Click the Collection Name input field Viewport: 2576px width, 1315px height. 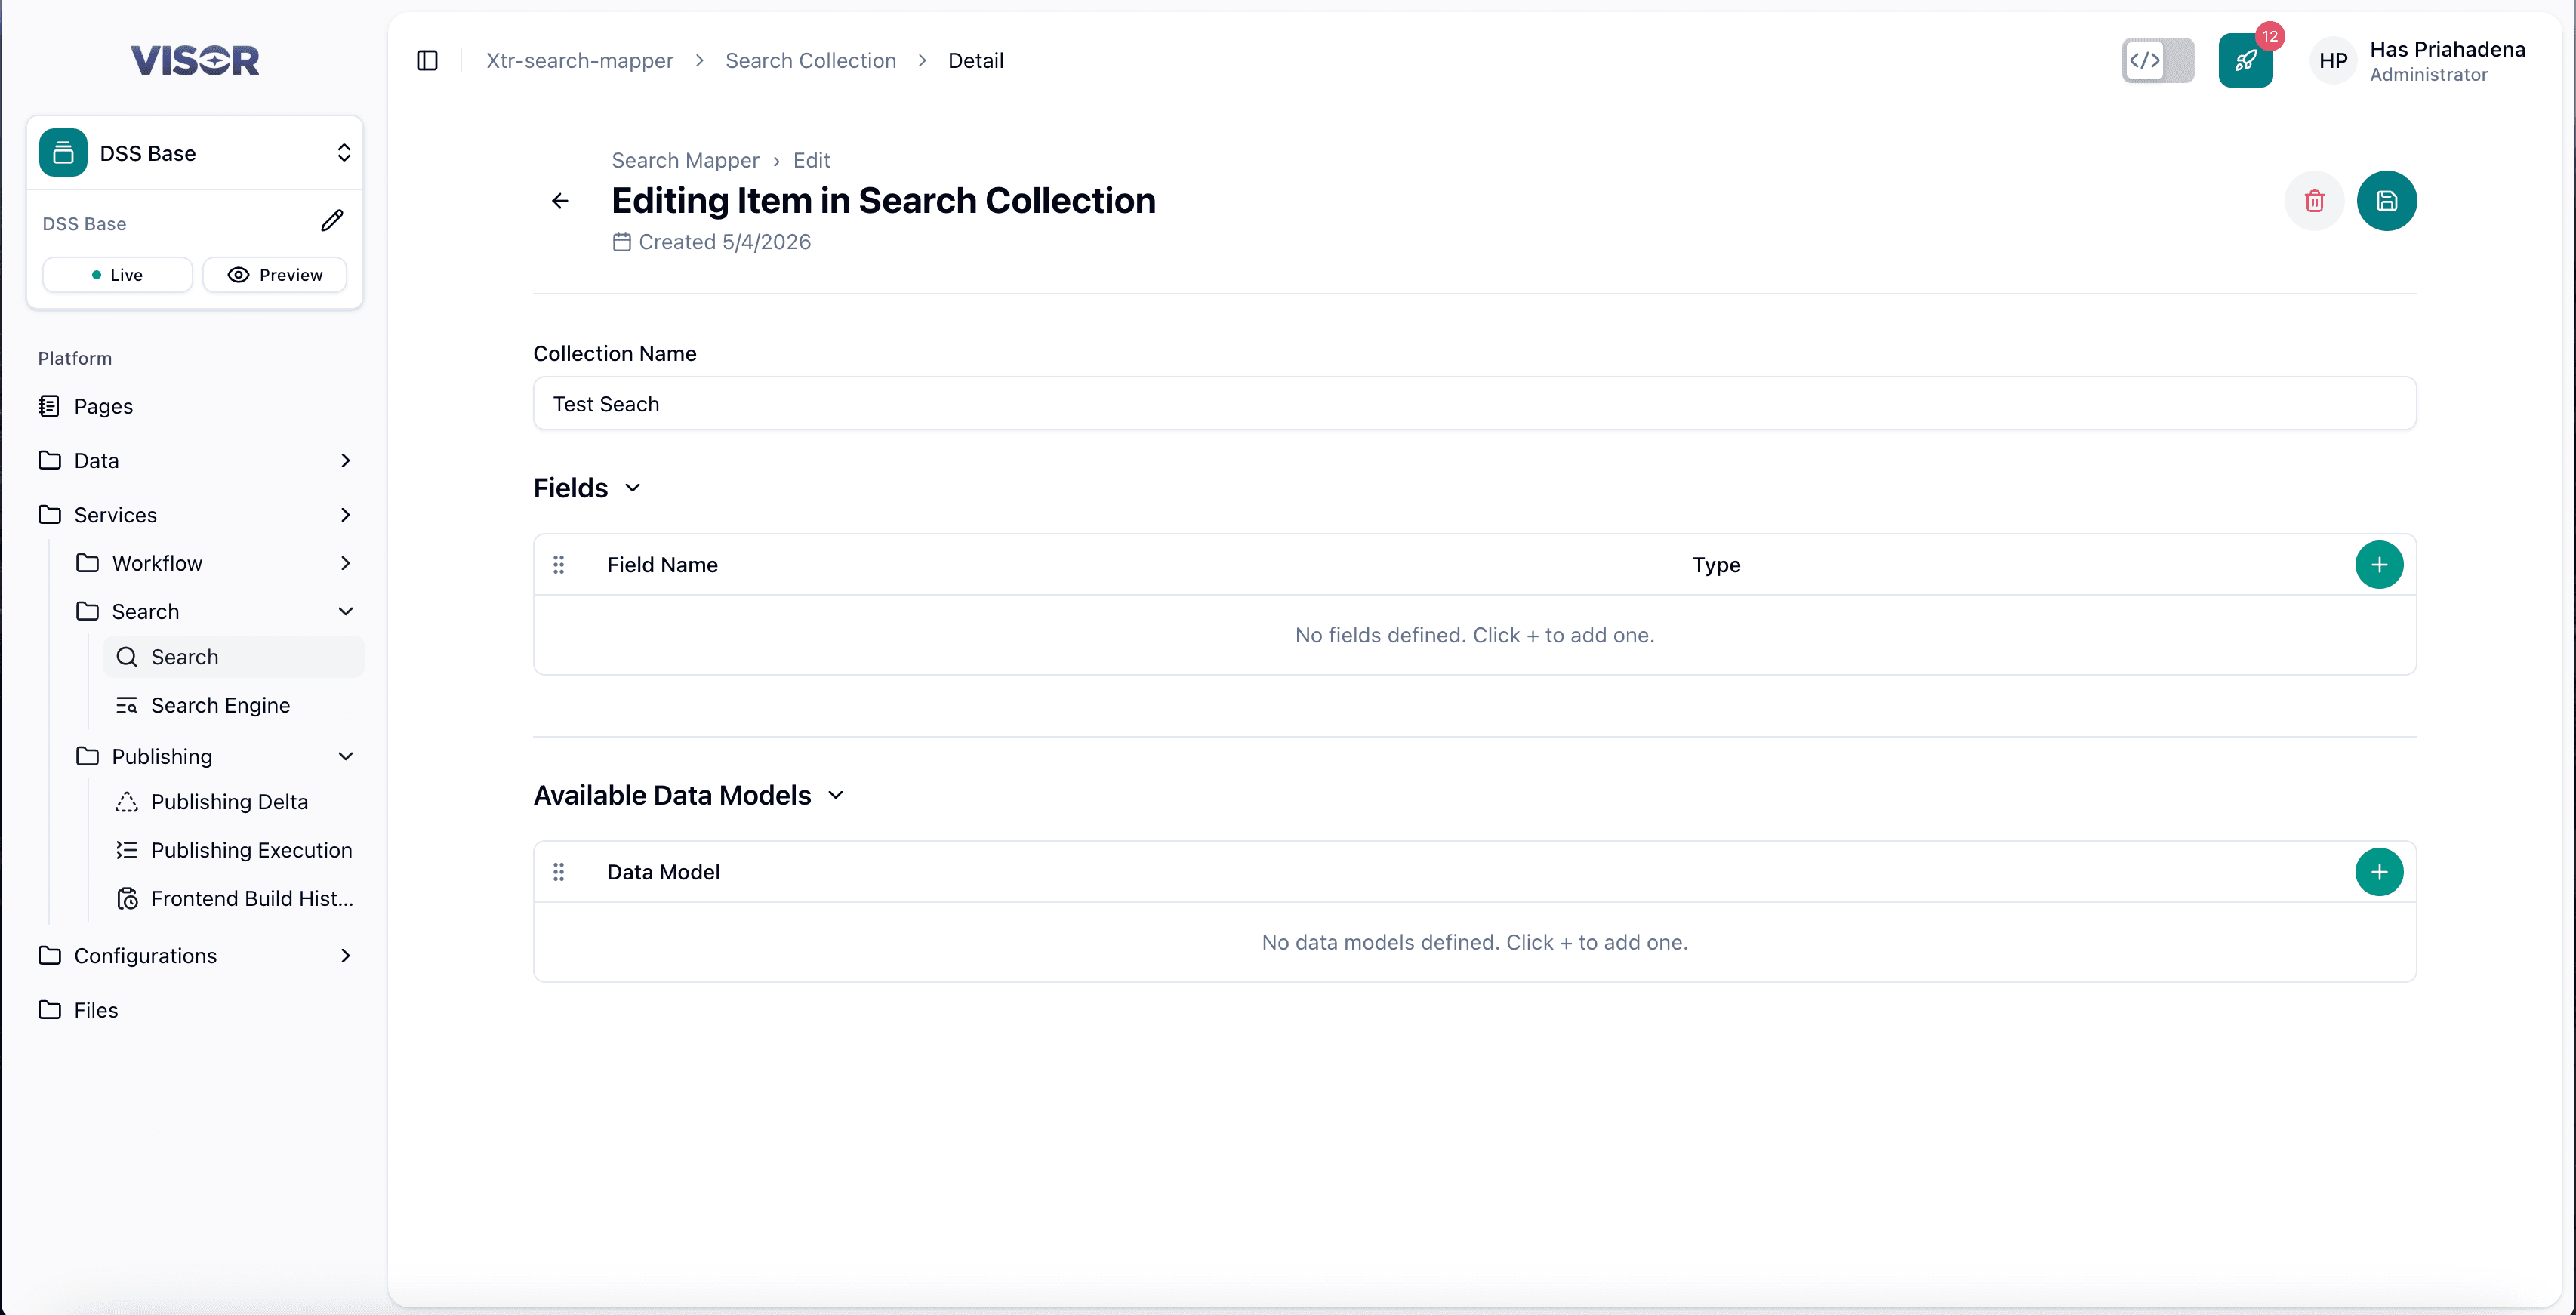pyautogui.click(x=1475, y=404)
